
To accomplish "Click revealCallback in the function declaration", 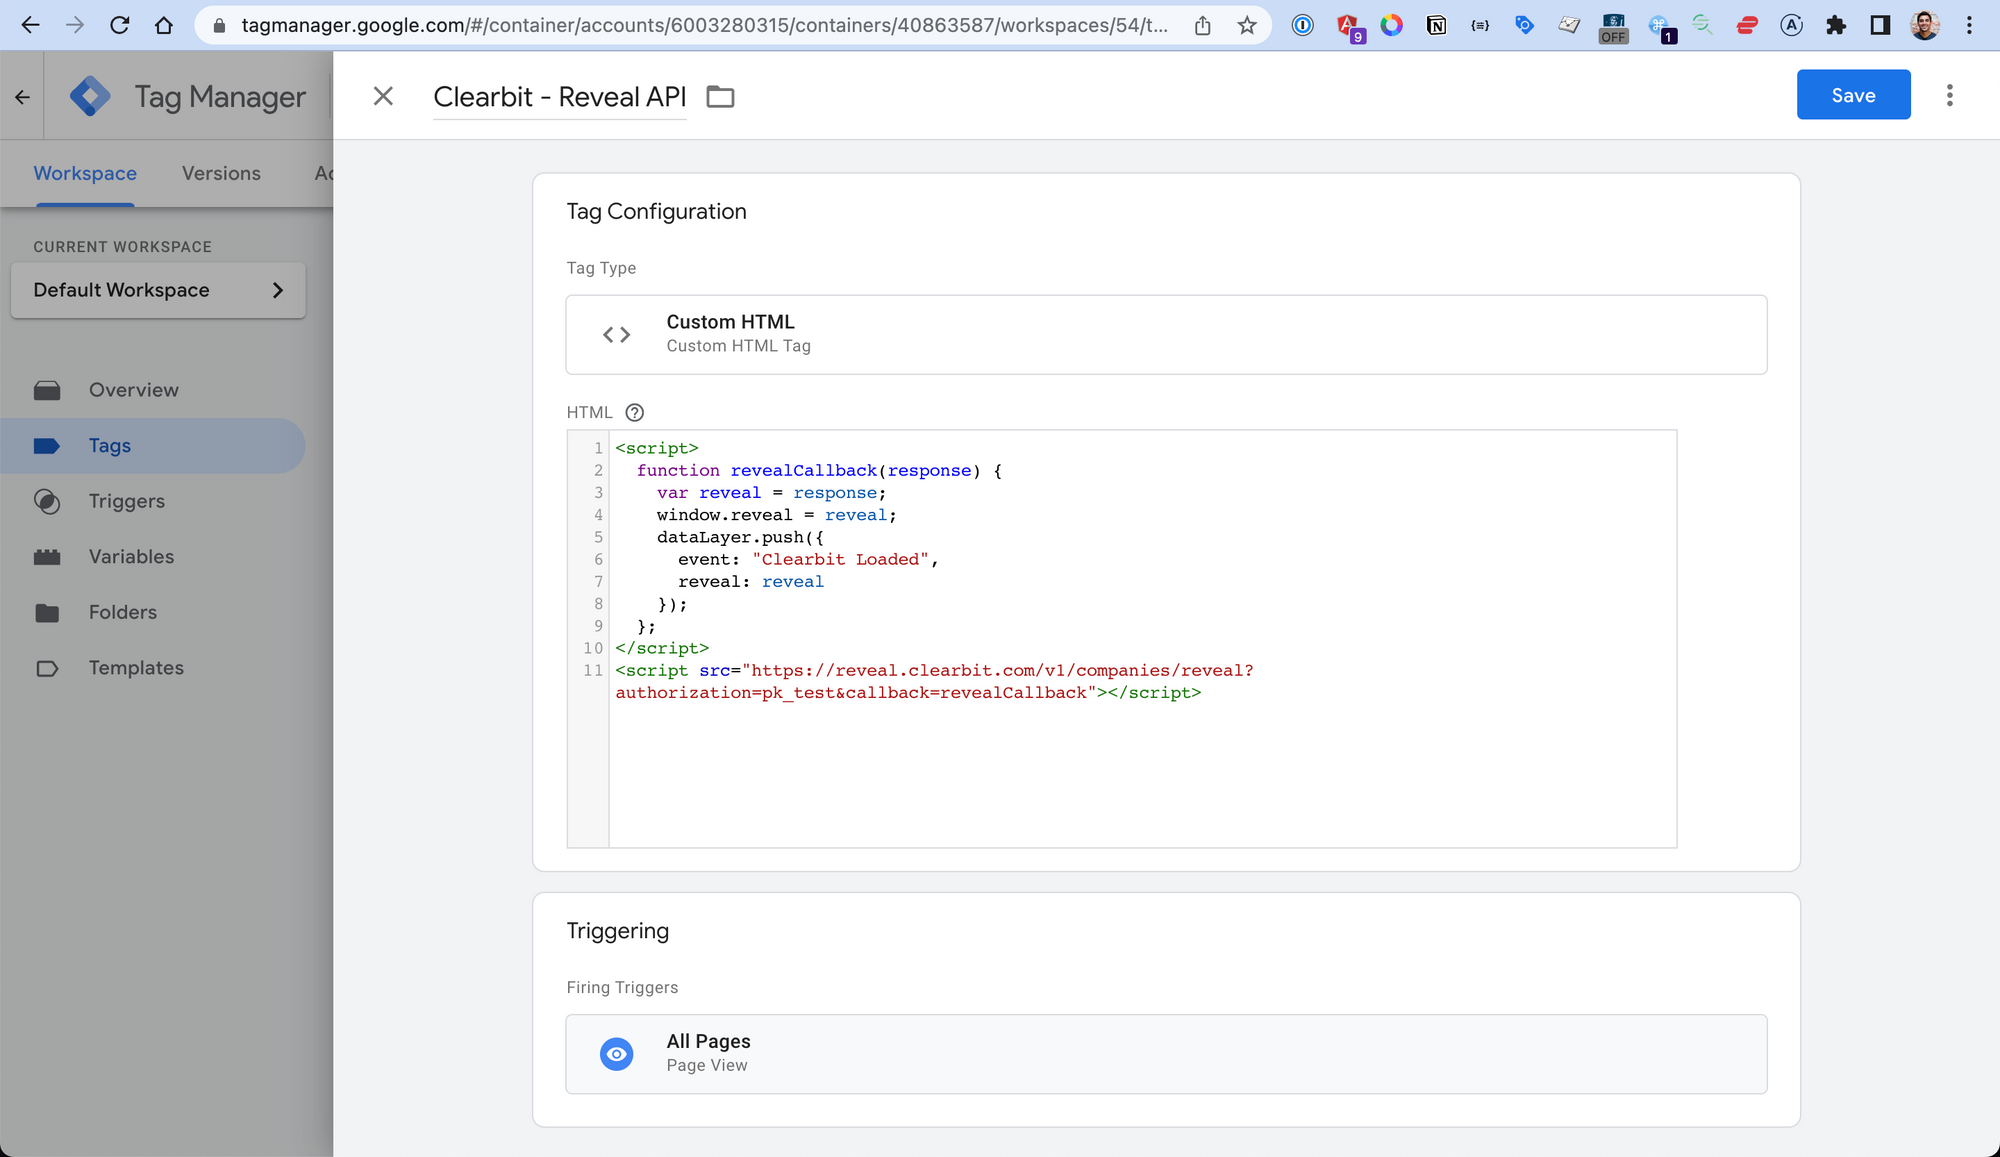I will pyautogui.click(x=803, y=471).
